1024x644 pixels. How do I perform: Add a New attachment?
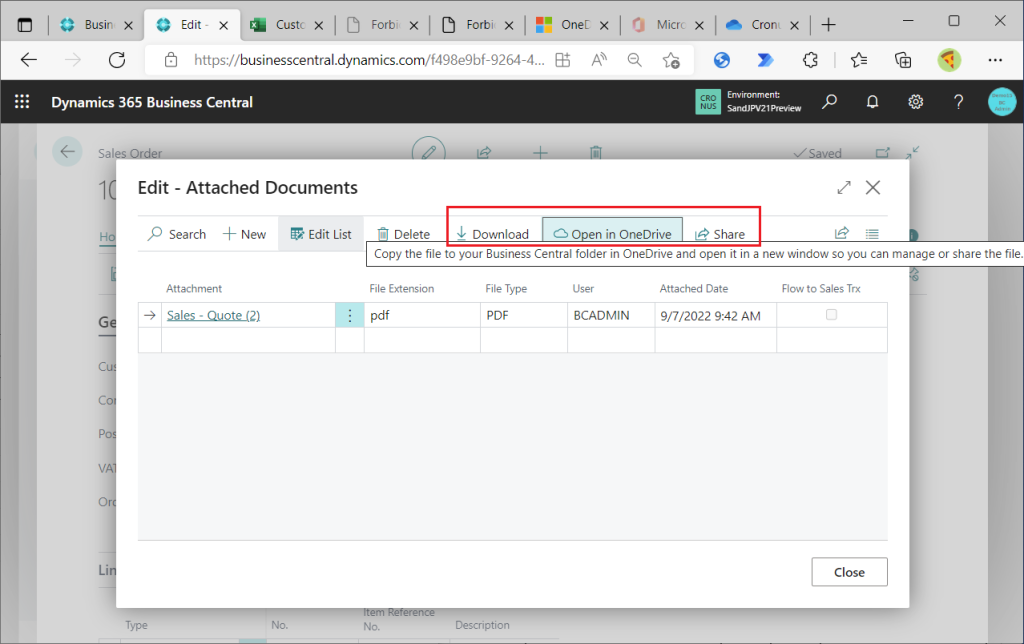[244, 234]
